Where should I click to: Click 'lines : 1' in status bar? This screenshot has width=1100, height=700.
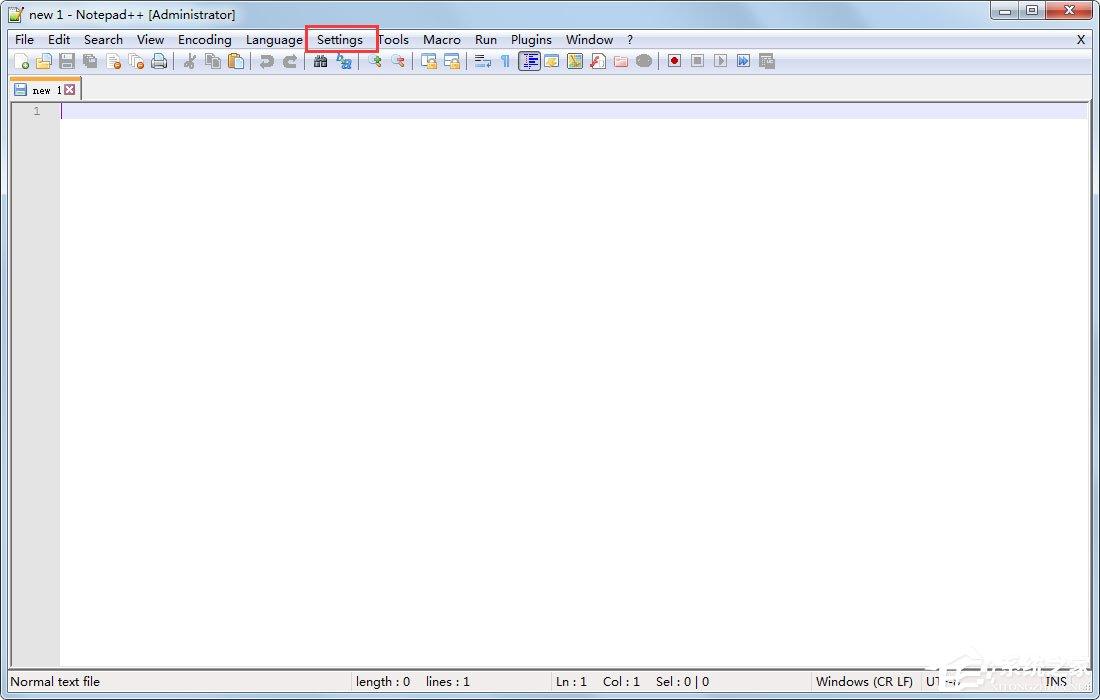(x=448, y=682)
